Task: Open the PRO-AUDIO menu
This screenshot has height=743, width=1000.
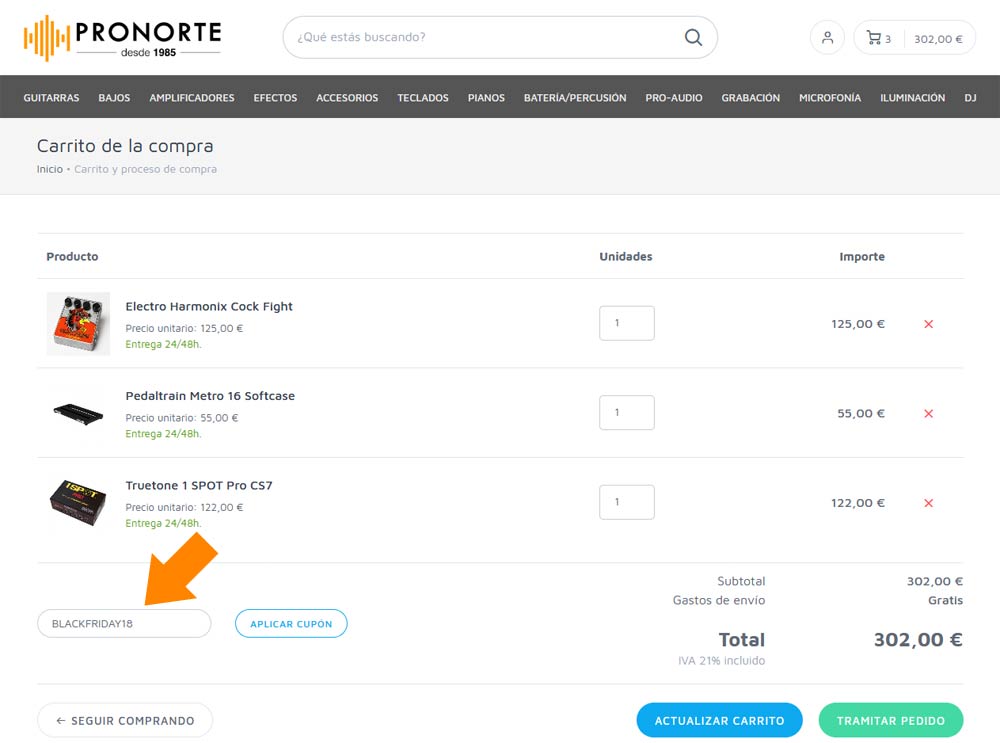Action: 674,98
